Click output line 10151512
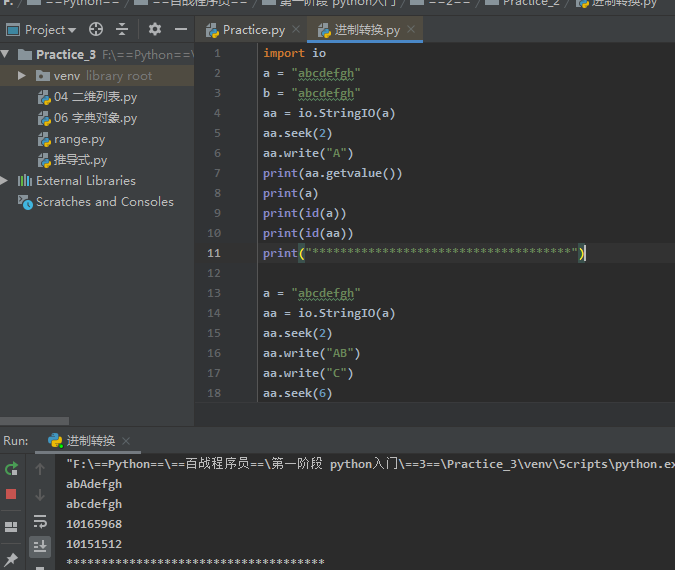675x570 pixels. [94, 544]
